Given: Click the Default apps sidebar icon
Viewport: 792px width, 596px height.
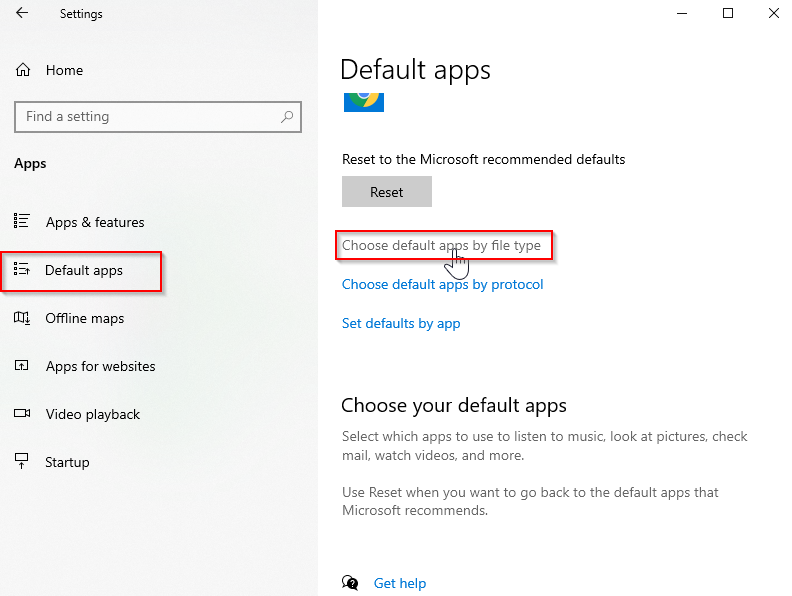Looking at the screenshot, I should [21, 269].
